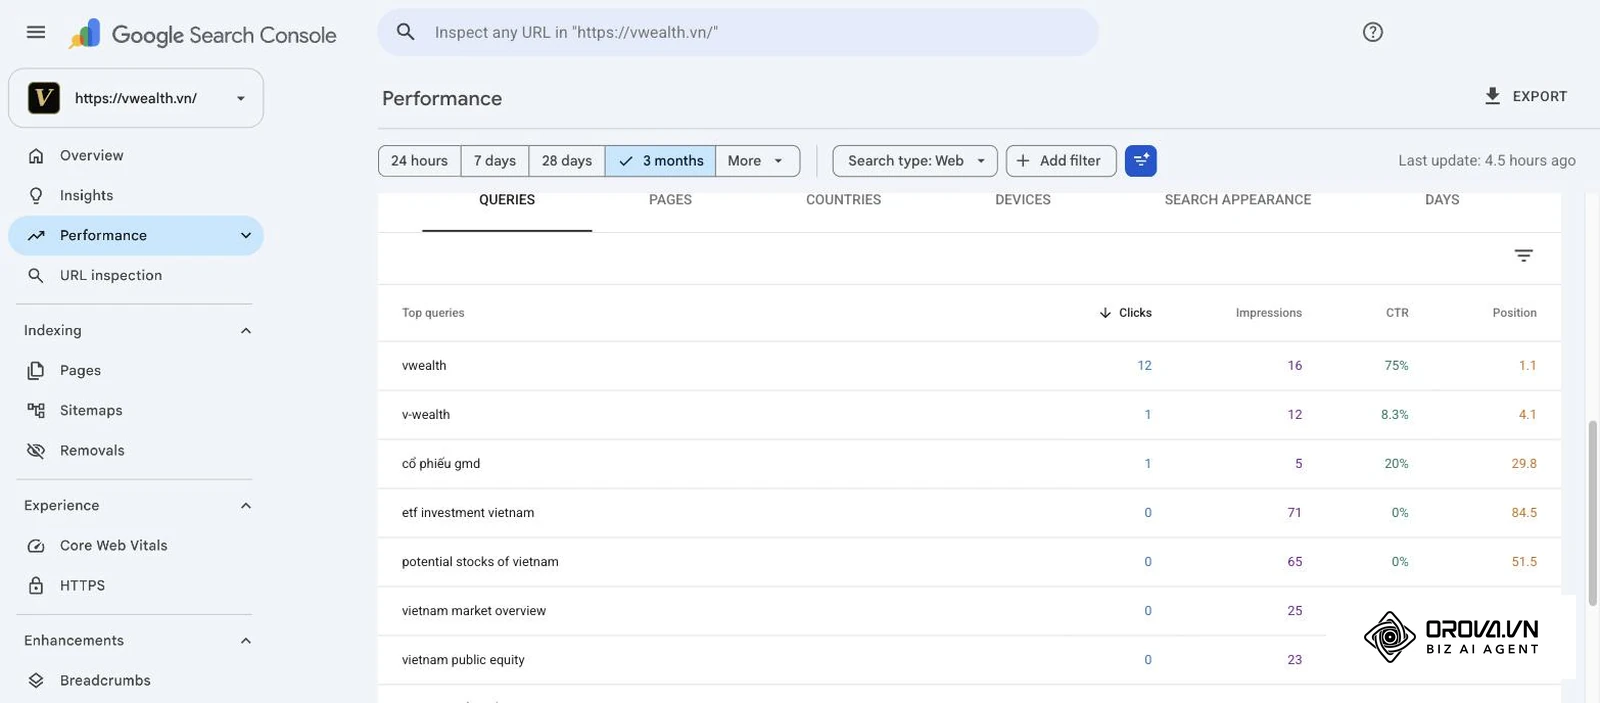Switch to the DEVICES tab

[x=1023, y=201]
